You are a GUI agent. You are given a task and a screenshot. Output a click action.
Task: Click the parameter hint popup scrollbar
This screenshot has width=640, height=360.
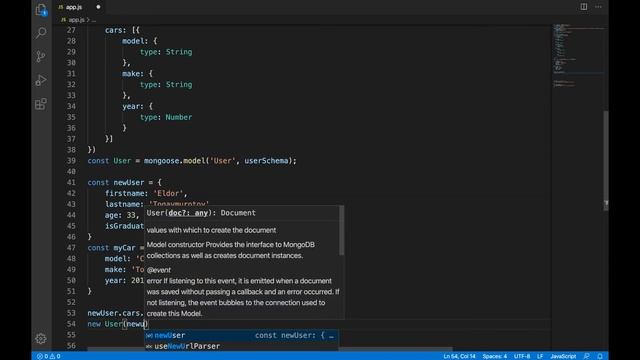click(x=342, y=231)
